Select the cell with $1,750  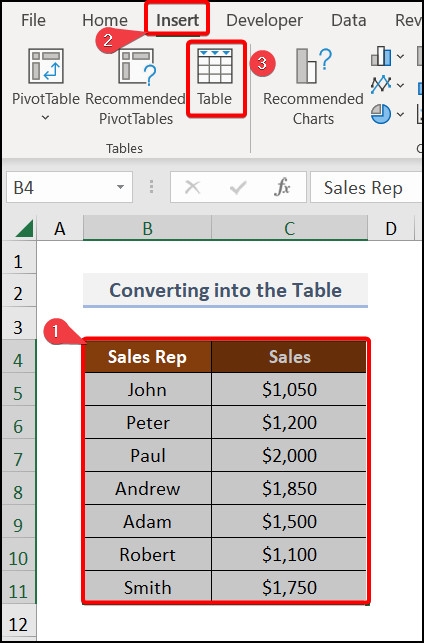click(290, 587)
